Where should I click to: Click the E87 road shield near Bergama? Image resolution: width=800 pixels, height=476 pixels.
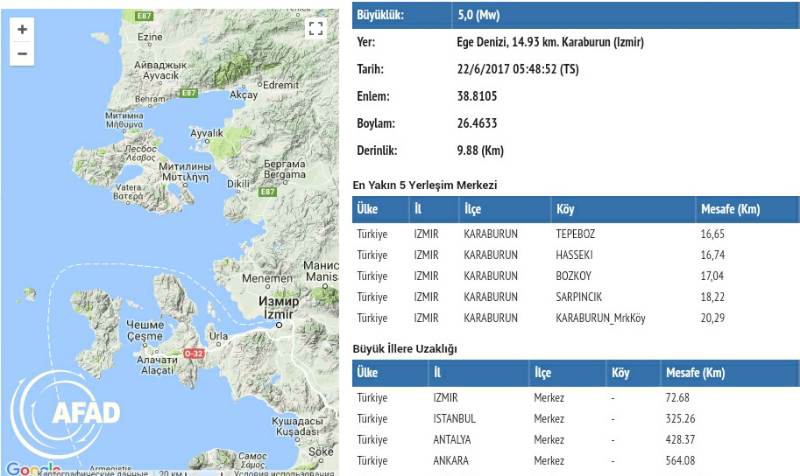(266, 191)
